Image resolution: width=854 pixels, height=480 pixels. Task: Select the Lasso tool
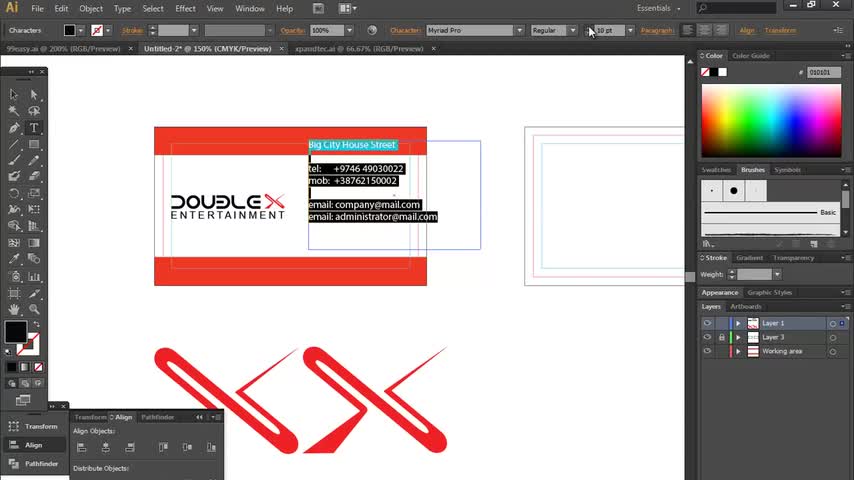[34, 111]
